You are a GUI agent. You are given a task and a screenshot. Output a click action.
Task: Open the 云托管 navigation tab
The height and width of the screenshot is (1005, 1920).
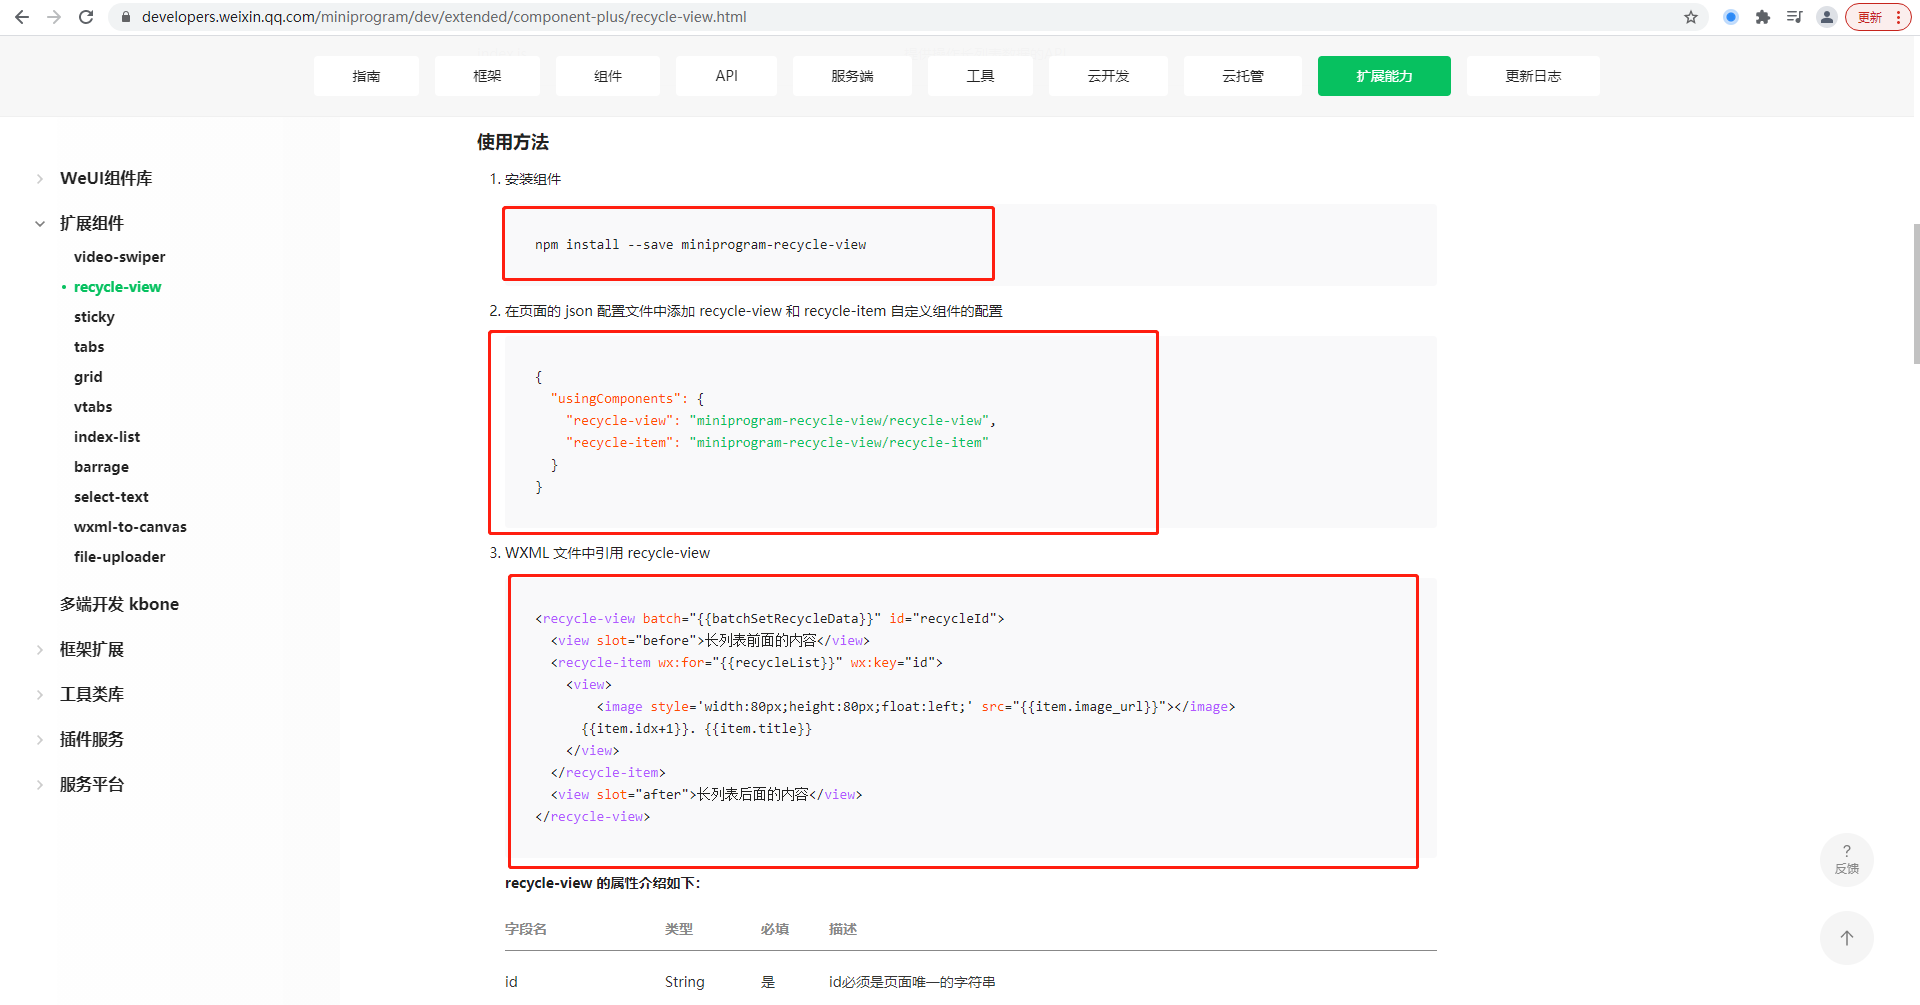1243,76
